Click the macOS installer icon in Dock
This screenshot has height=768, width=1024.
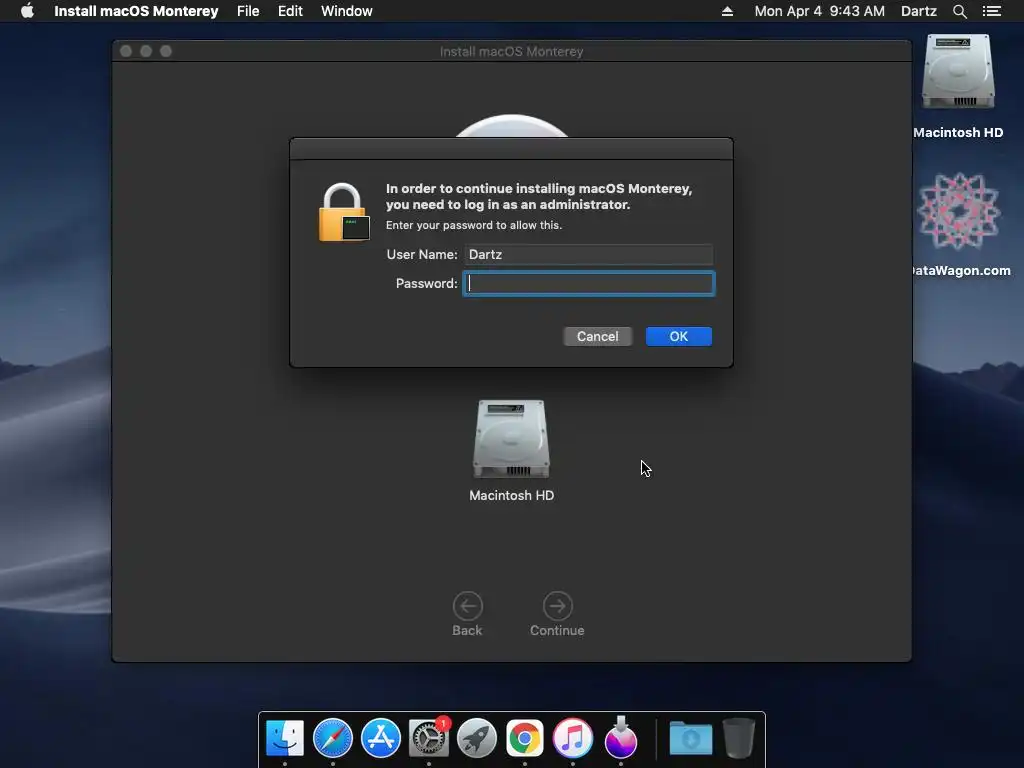coord(620,737)
